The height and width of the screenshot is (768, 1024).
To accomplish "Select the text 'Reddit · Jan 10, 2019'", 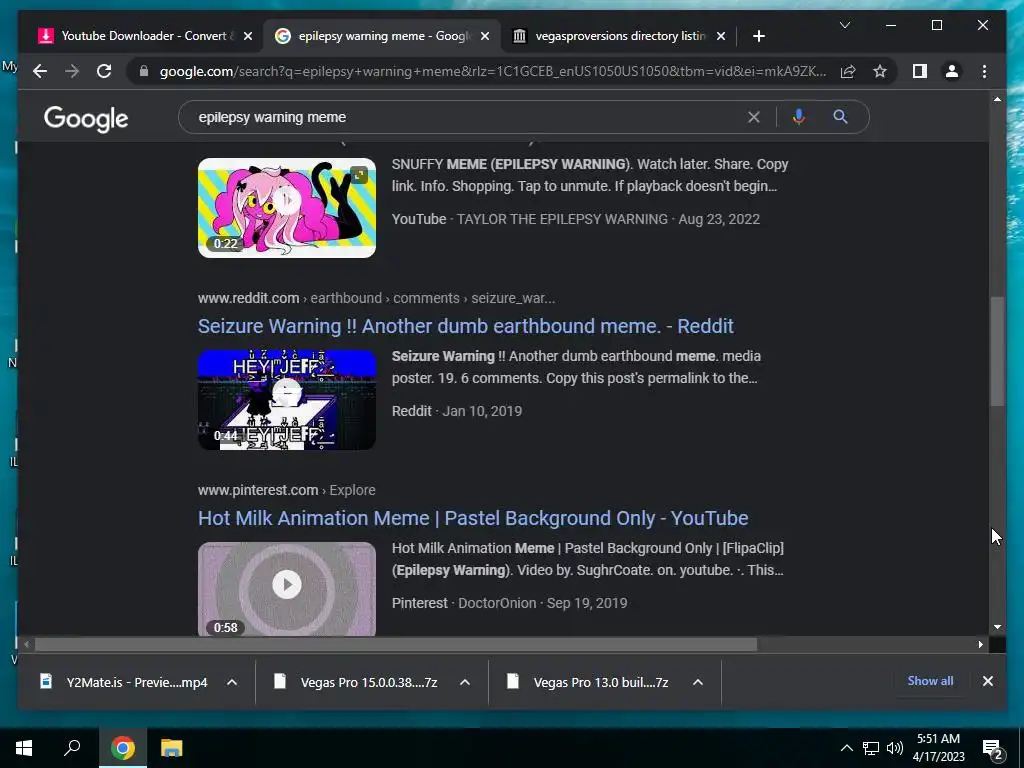I will (x=456, y=411).
